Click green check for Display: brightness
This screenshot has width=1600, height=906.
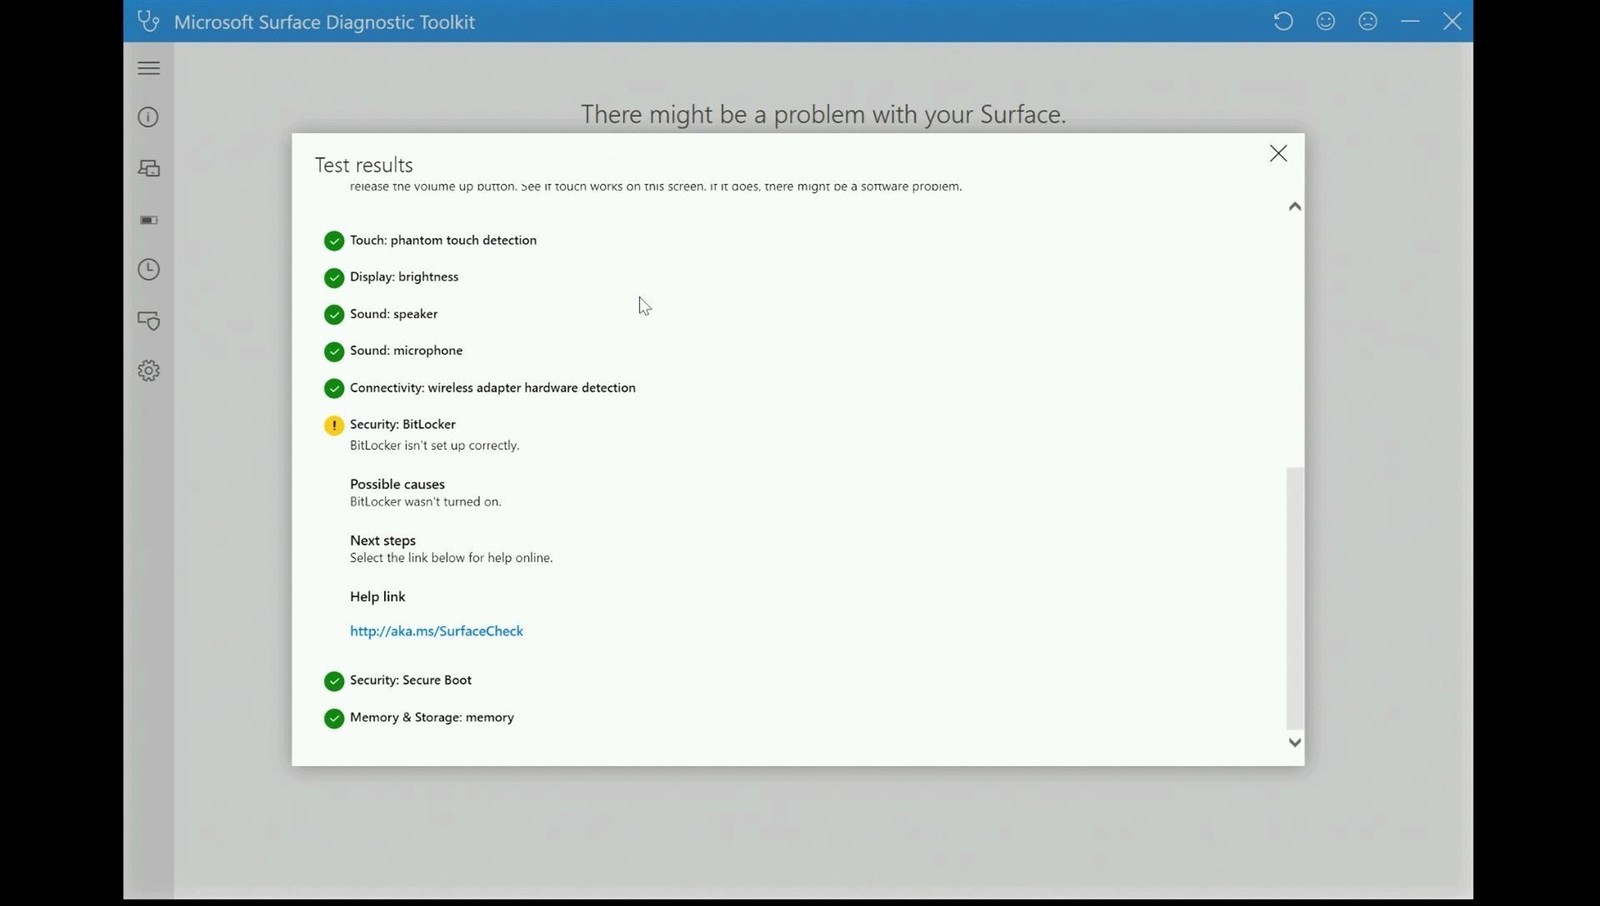click(x=334, y=278)
